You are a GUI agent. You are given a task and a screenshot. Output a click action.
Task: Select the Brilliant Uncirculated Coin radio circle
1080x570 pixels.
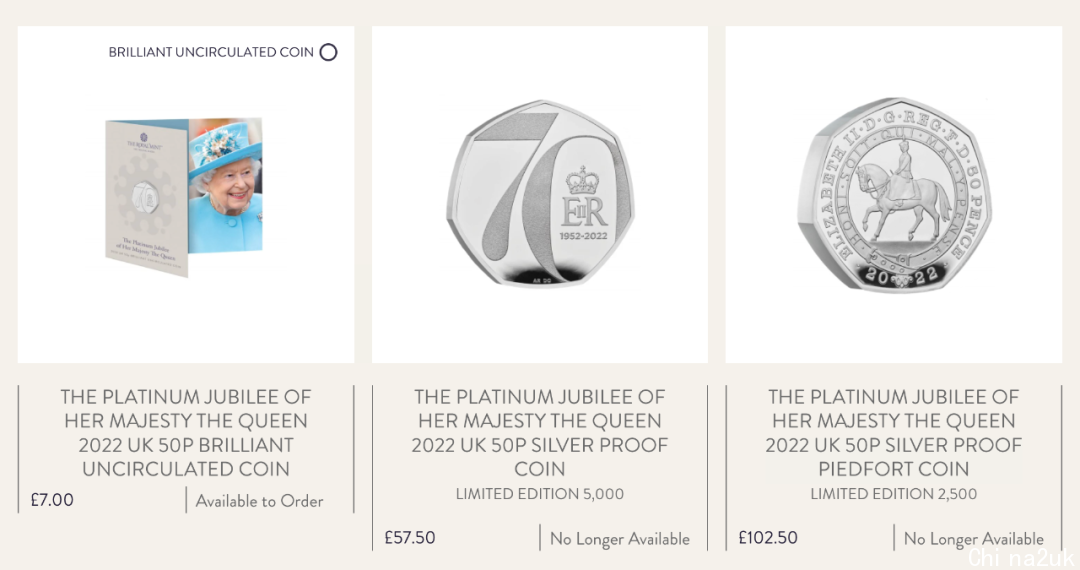329,52
